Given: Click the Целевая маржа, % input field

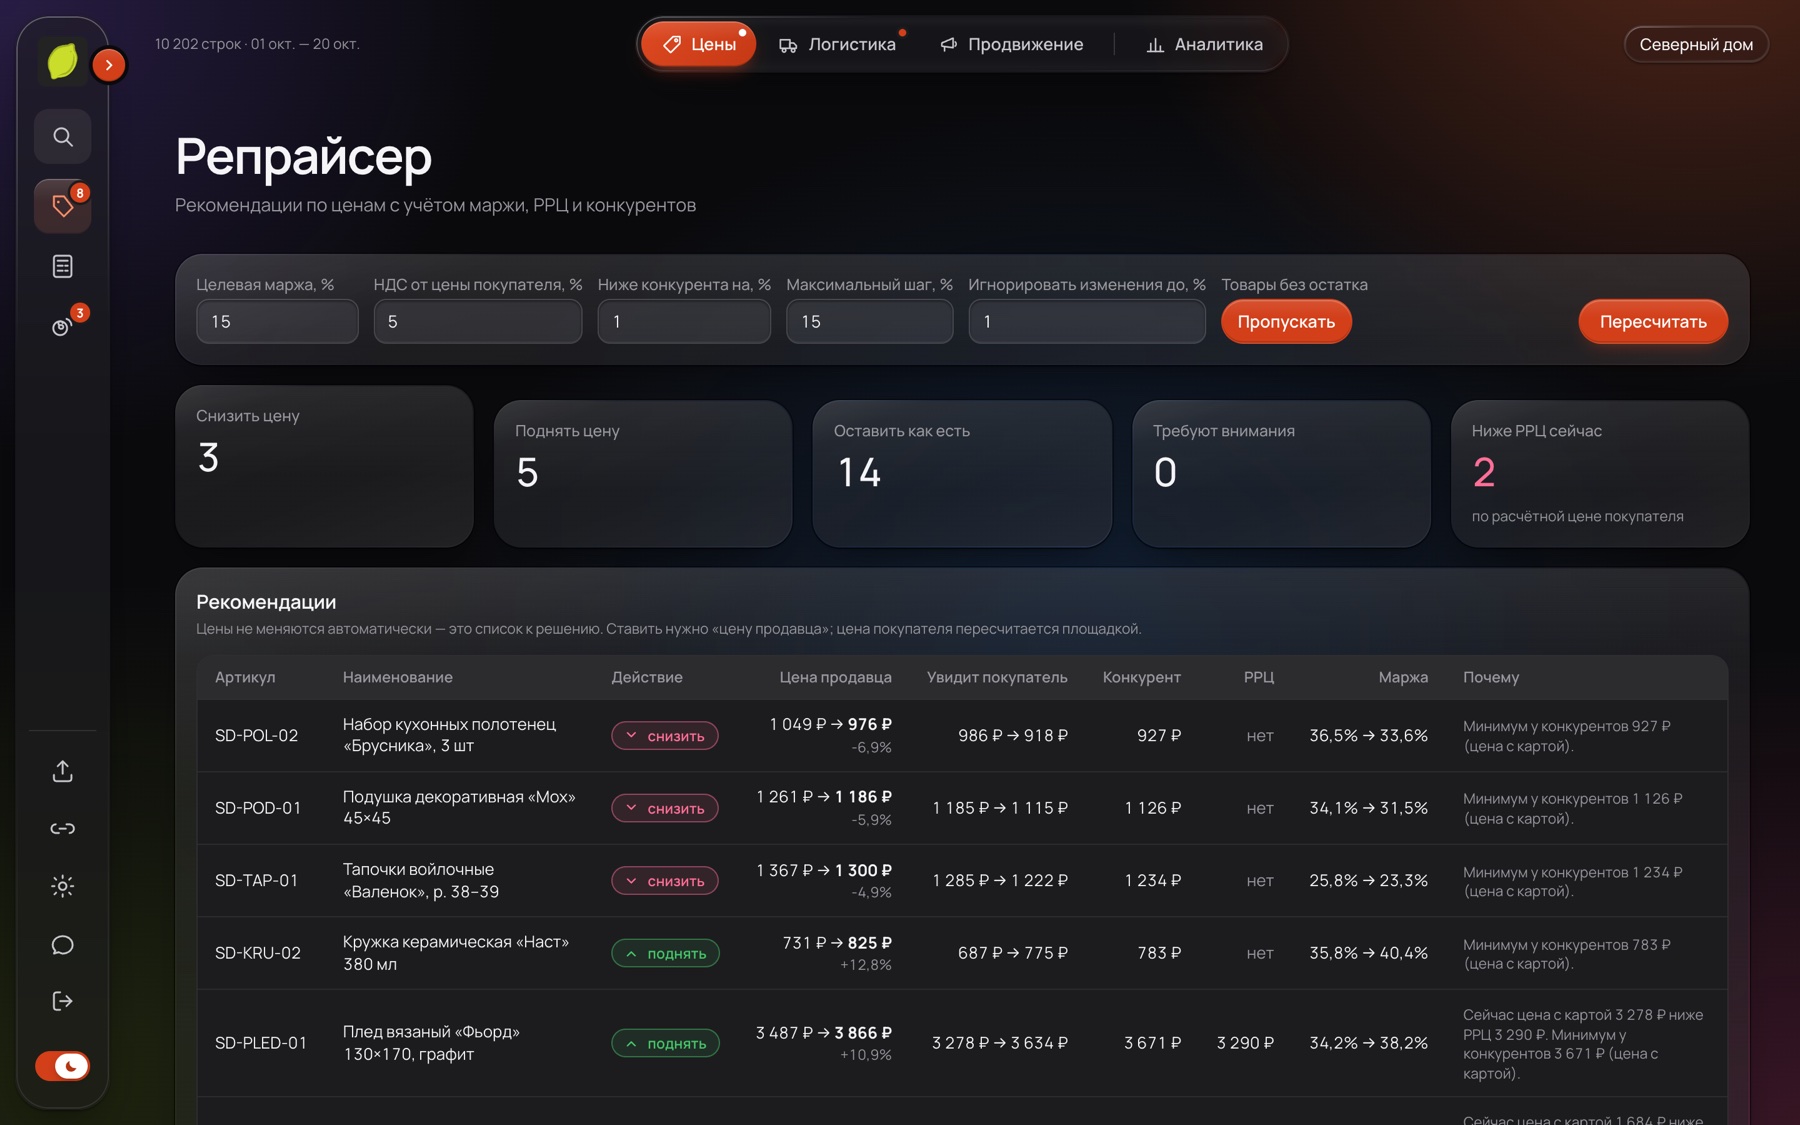Looking at the screenshot, I should click(x=277, y=322).
